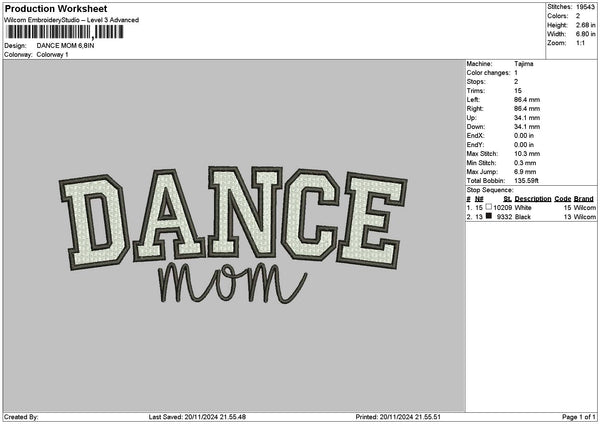
Task: Click the Black description in stop row 2
Action: (x=523, y=217)
